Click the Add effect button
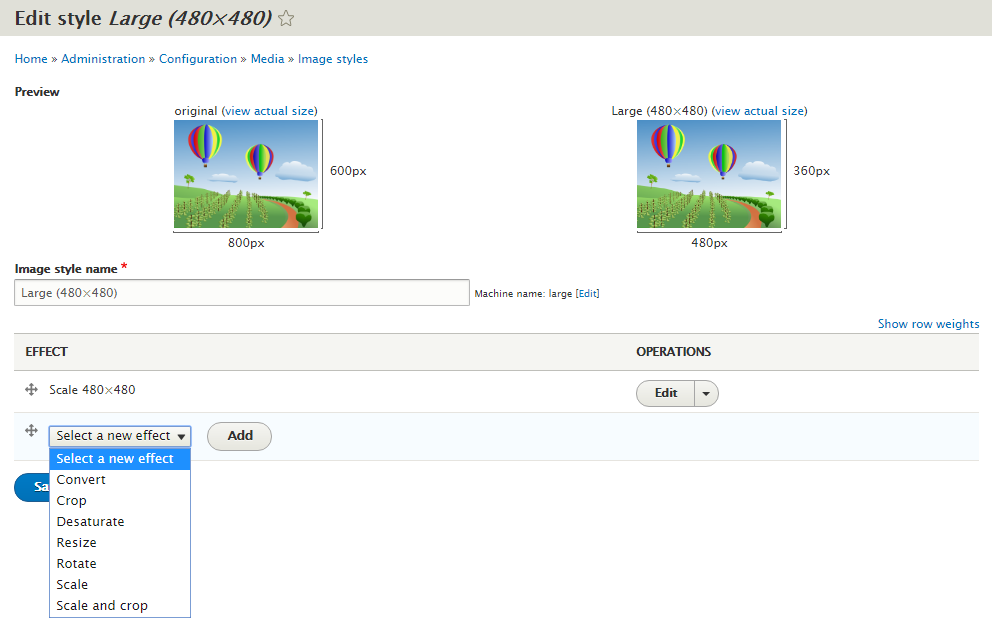Viewport: 992px width, 620px height. point(239,436)
